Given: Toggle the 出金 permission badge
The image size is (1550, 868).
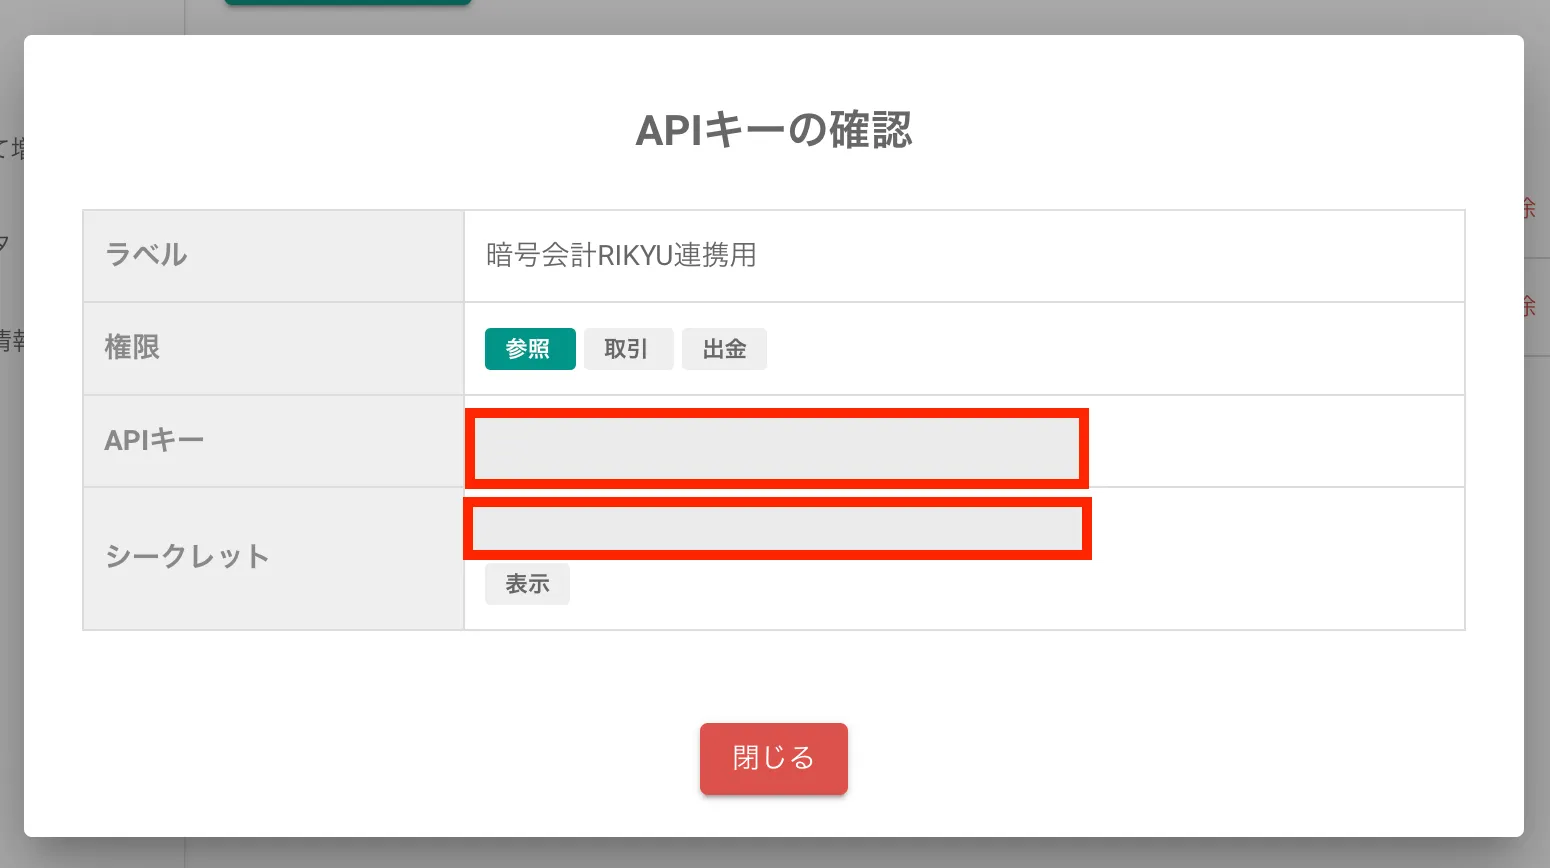Looking at the screenshot, I should pos(724,349).
